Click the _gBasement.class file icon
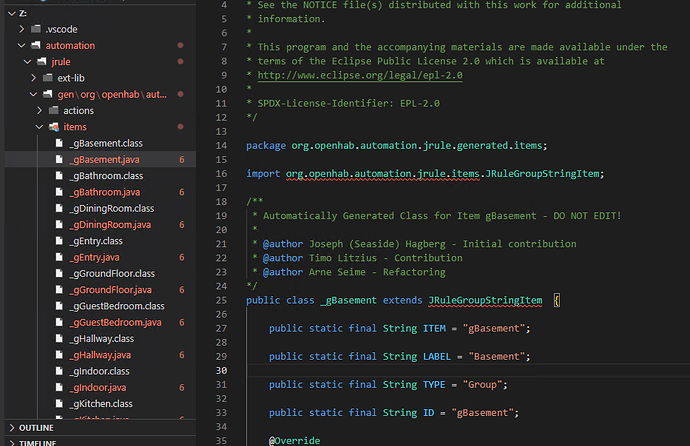The image size is (690, 446). point(59,143)
